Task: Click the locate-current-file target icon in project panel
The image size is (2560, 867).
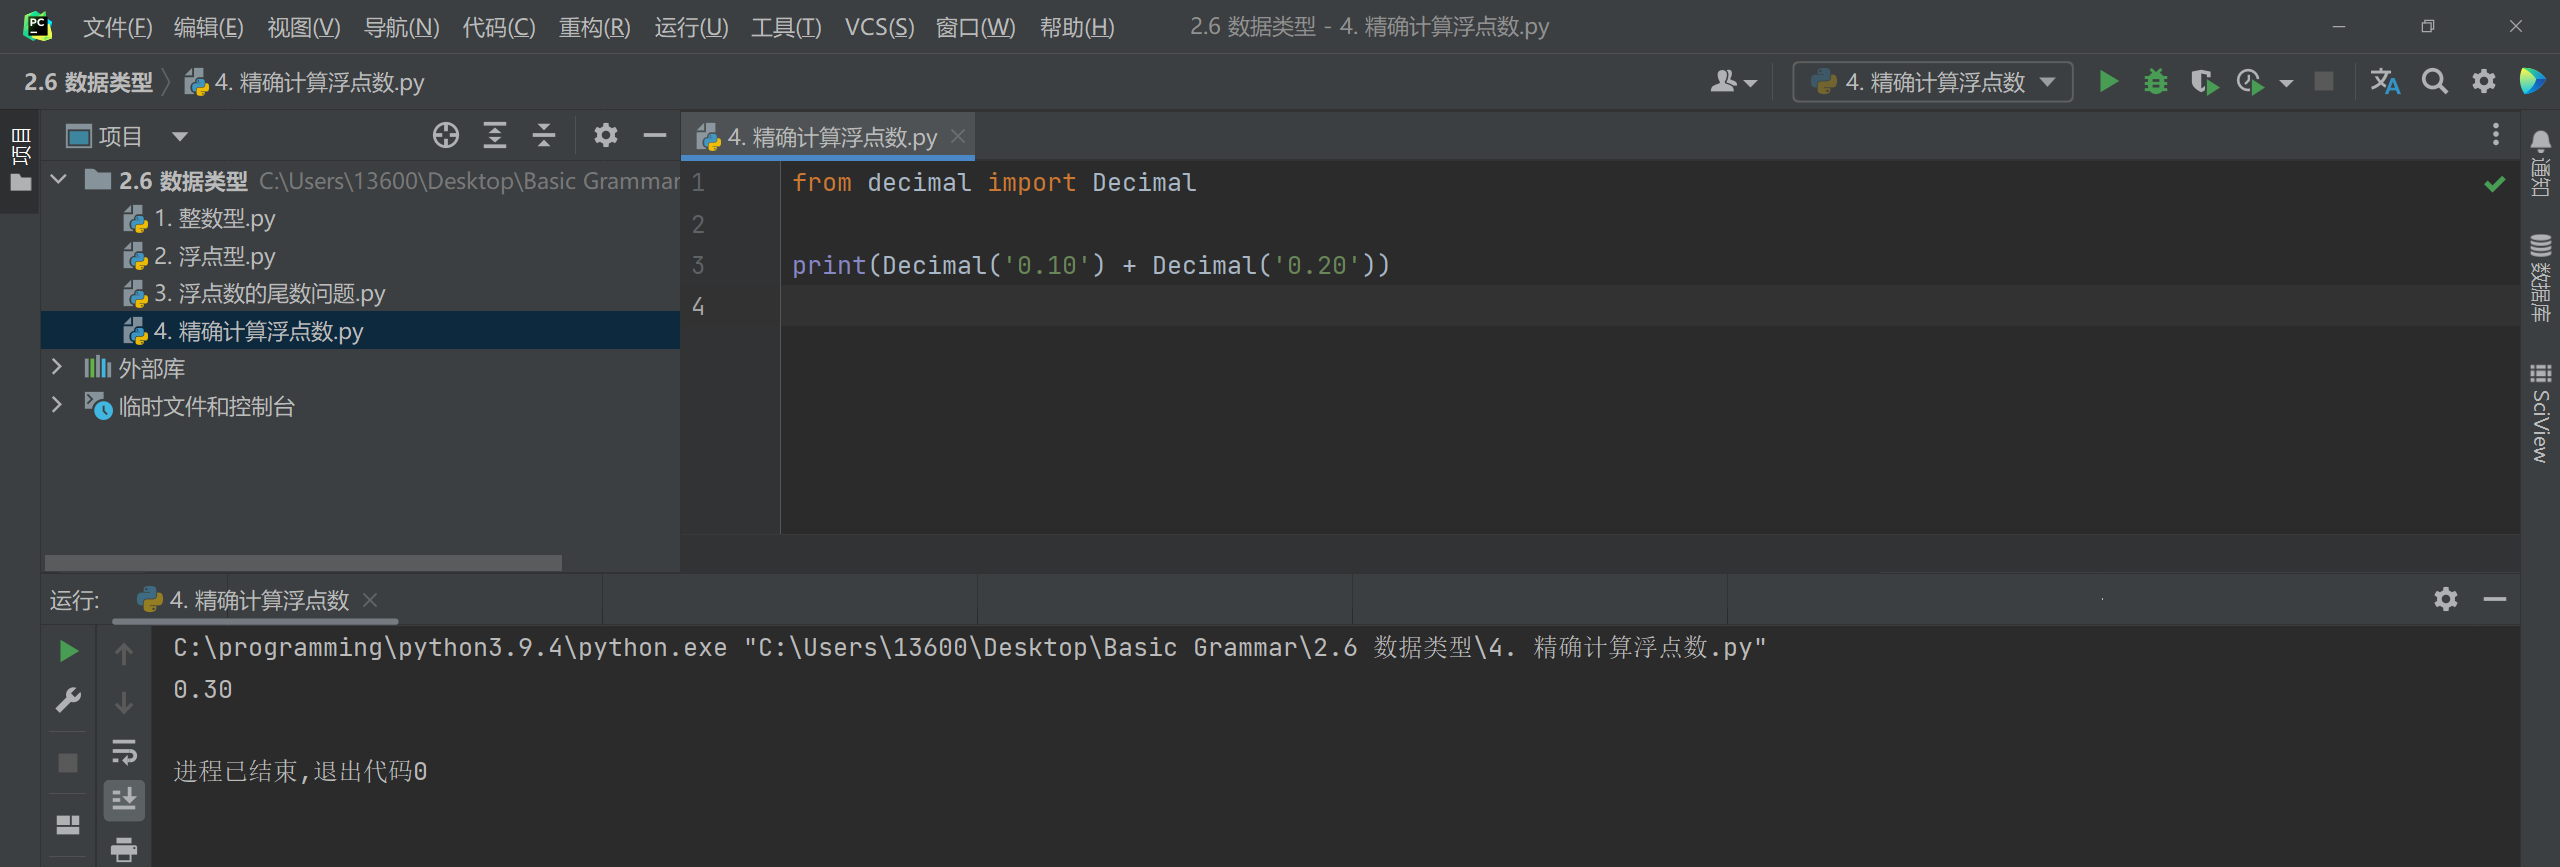Action: coord(446,135)
